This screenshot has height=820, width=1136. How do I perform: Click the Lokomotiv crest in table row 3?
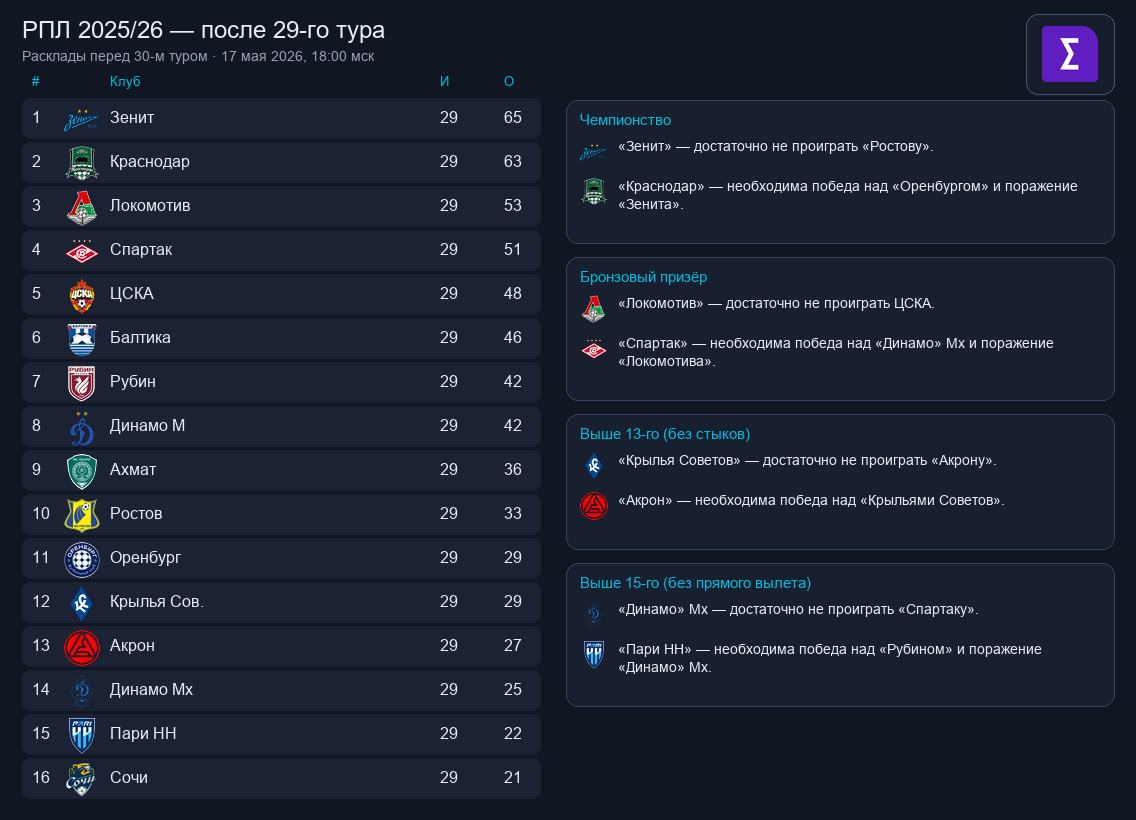(x=81, y=206)
